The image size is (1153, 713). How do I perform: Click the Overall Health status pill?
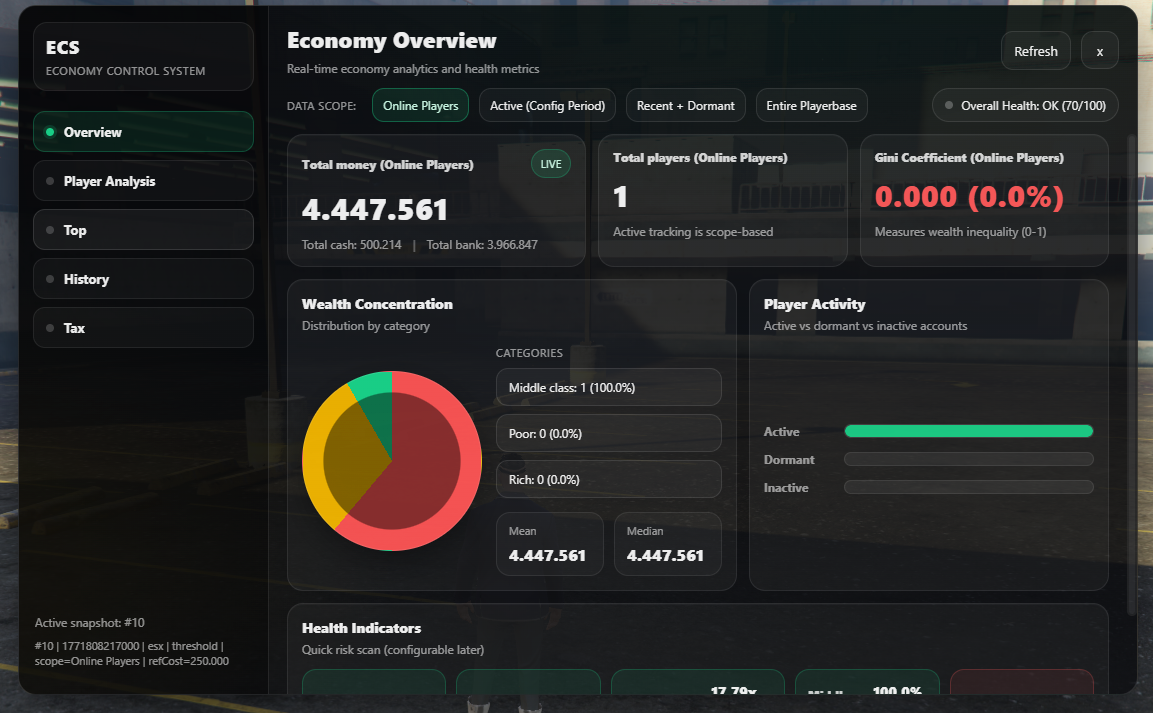pyautogui.click(x=1025, y=105)
